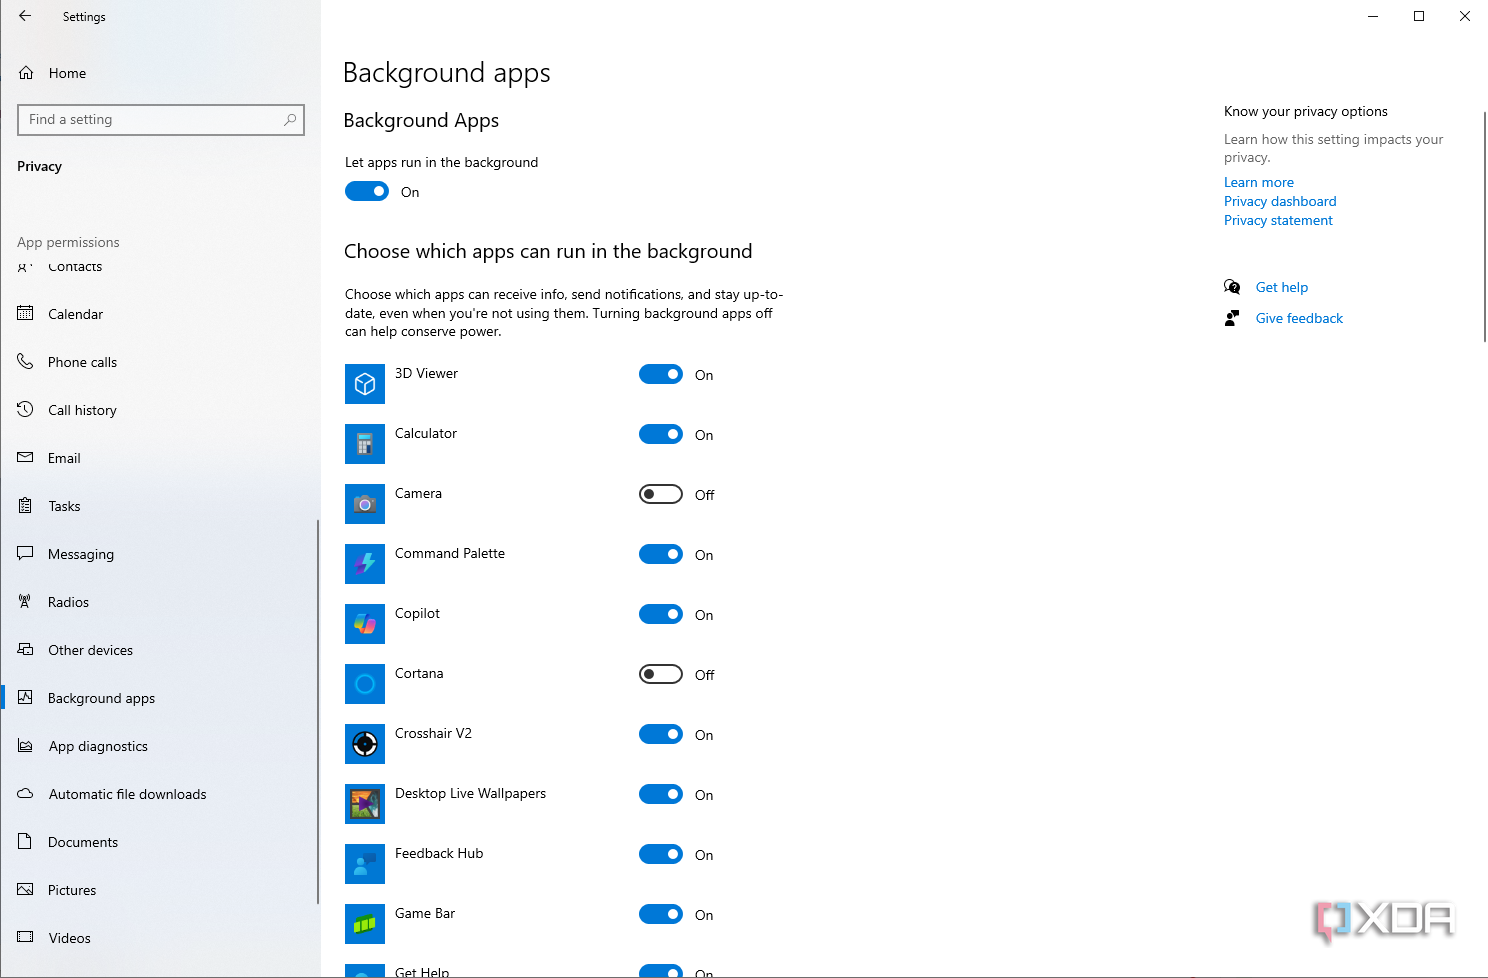Screen dimensions: 1488x978
Task: Click the Copilot app icon
Action: (365, 624)
